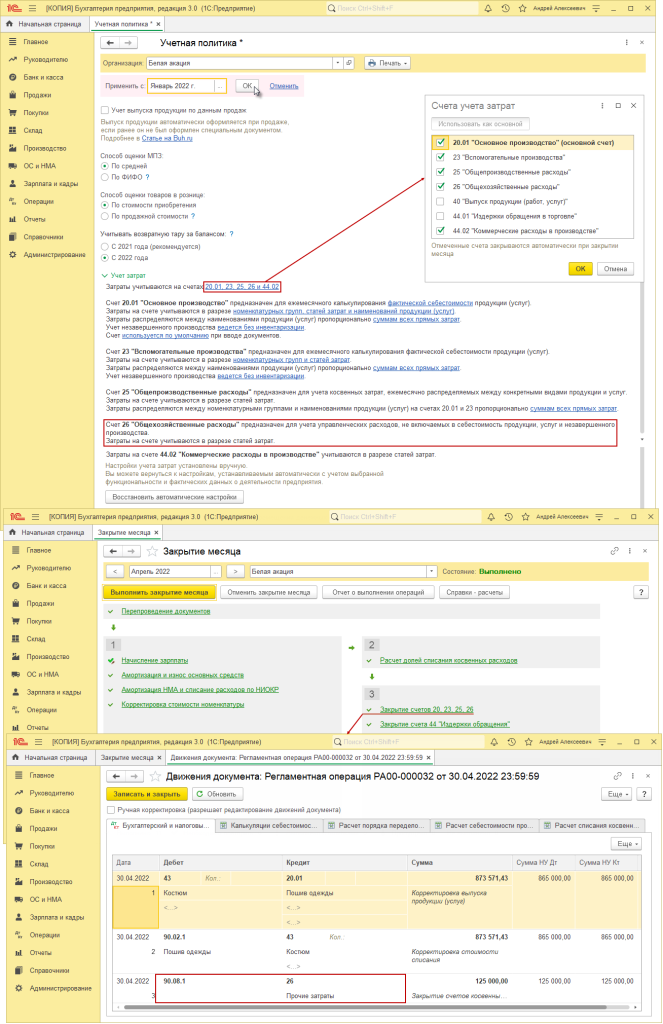Screen dimensions: 663x1024
Task: Select С 2021 года (рекомендуется) option
Action: click(105, 247)
